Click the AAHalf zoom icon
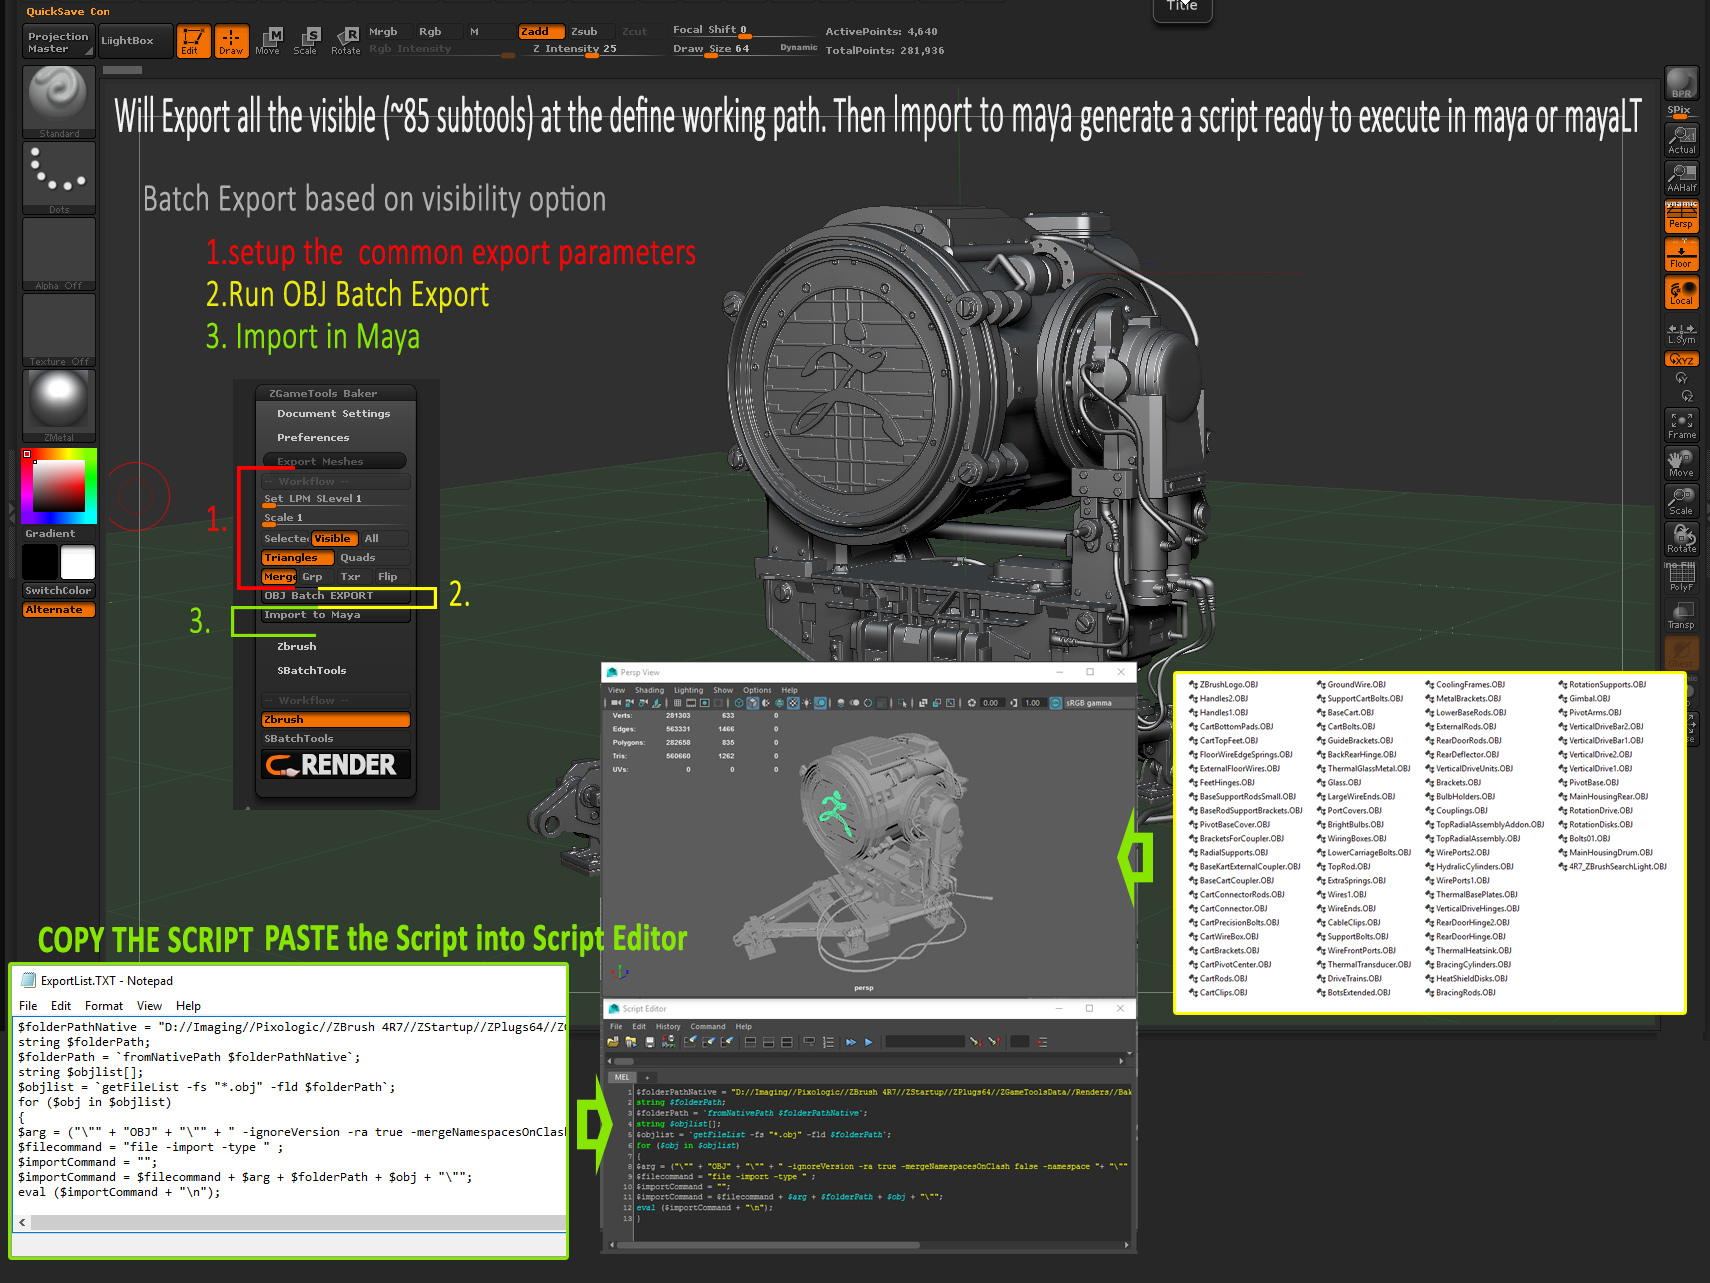The height and width of the screenshot is (1283, 1710). click(x=1681, y=178)
